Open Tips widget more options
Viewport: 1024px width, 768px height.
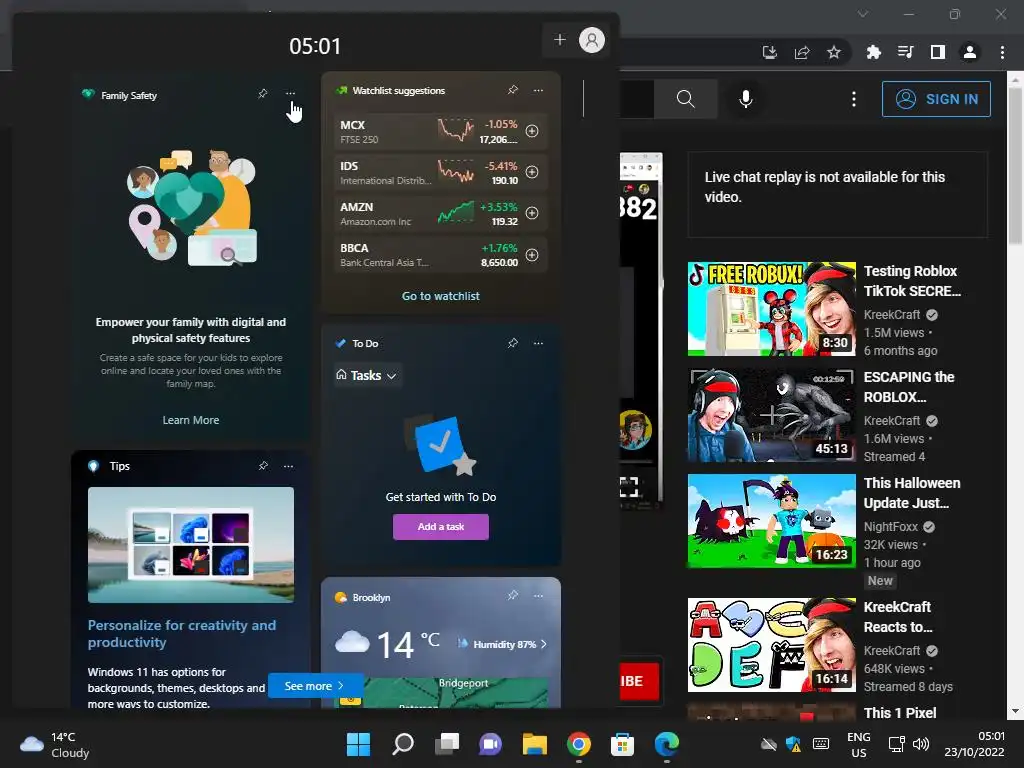pyautogui.click(x=289, y=466)
